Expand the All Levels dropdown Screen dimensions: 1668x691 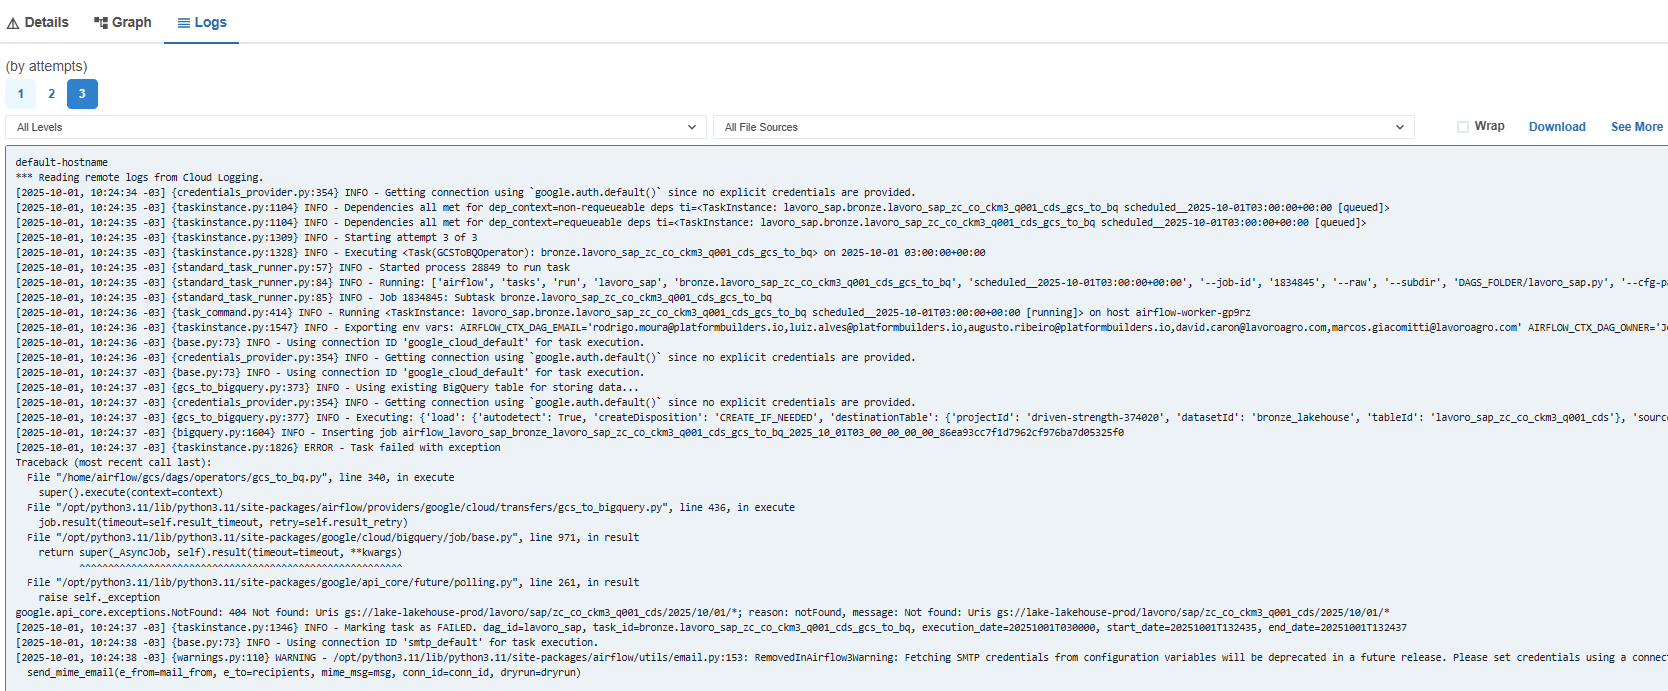click(x=355, y=127)
